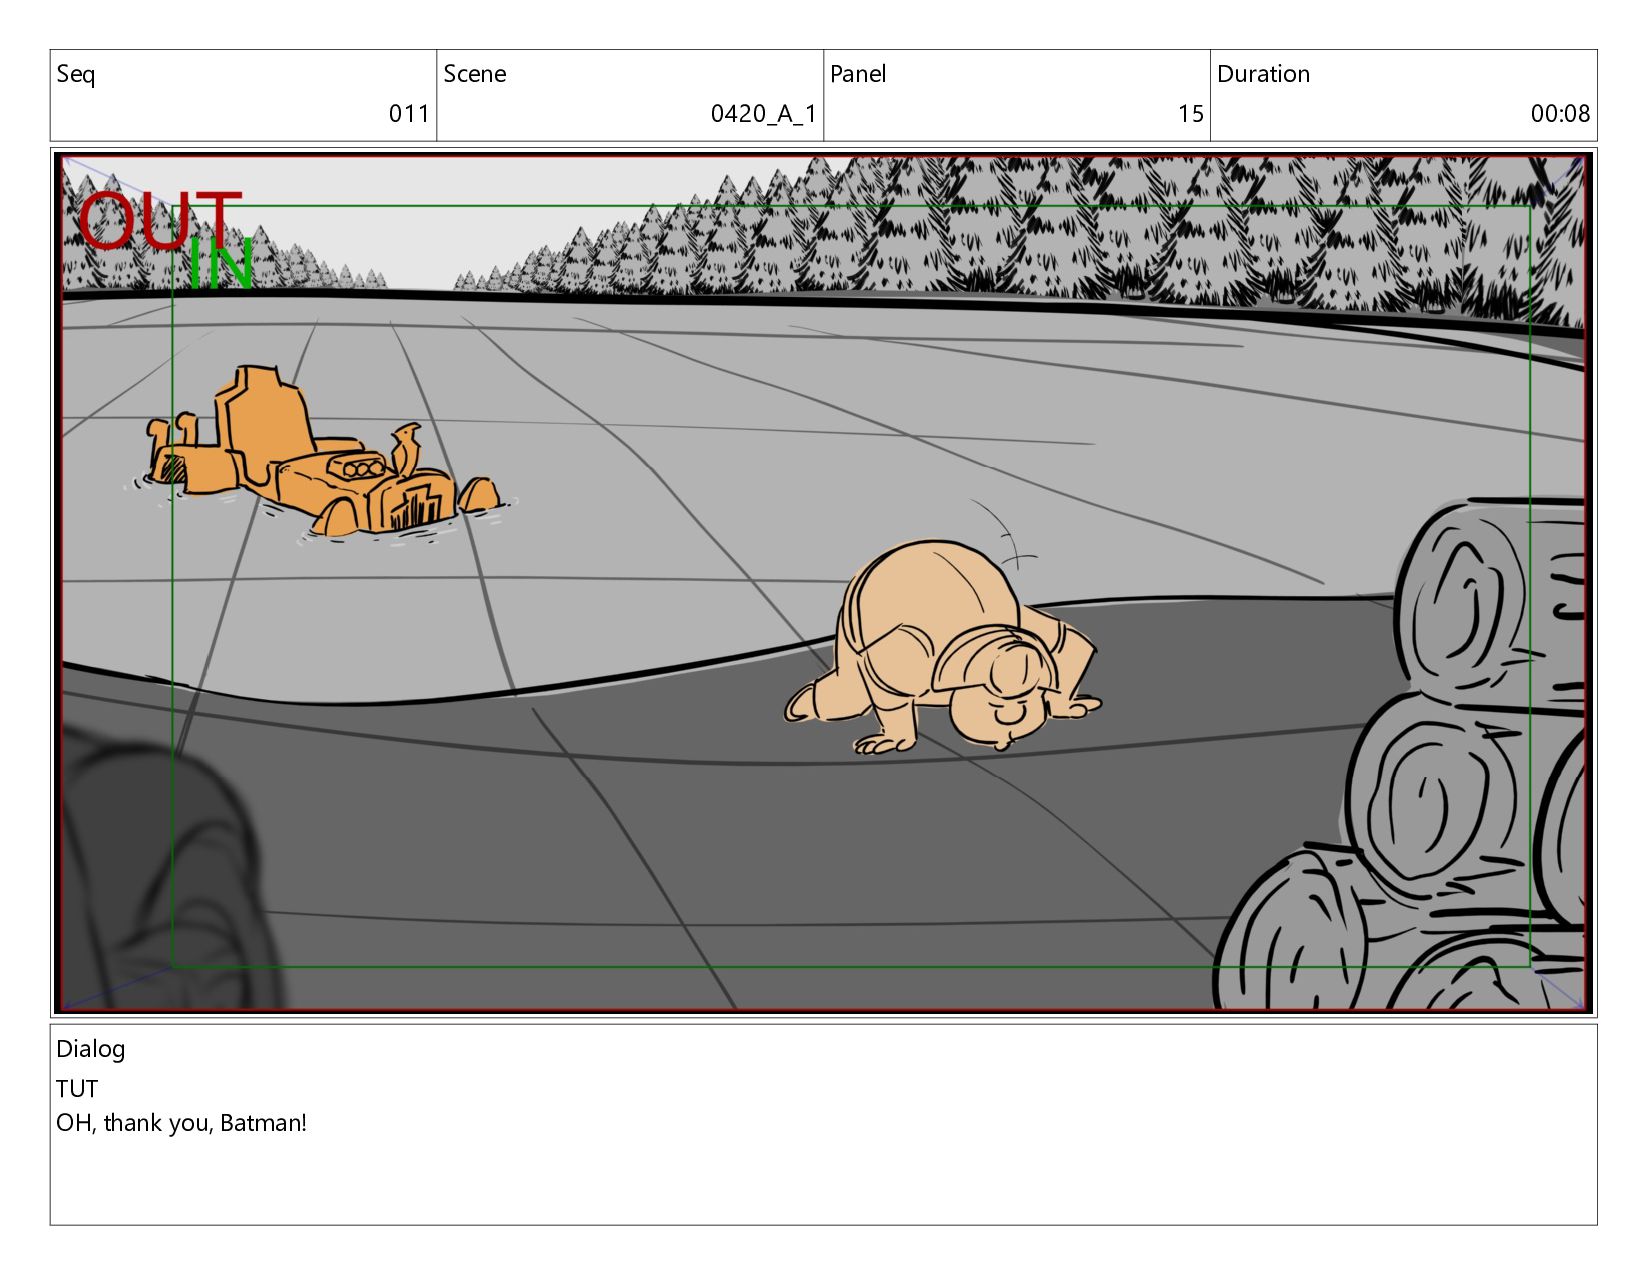This screenshot has width=1650, height=1275.
Task: Click the "Panel" header label
Action: [x=858, y=74]
